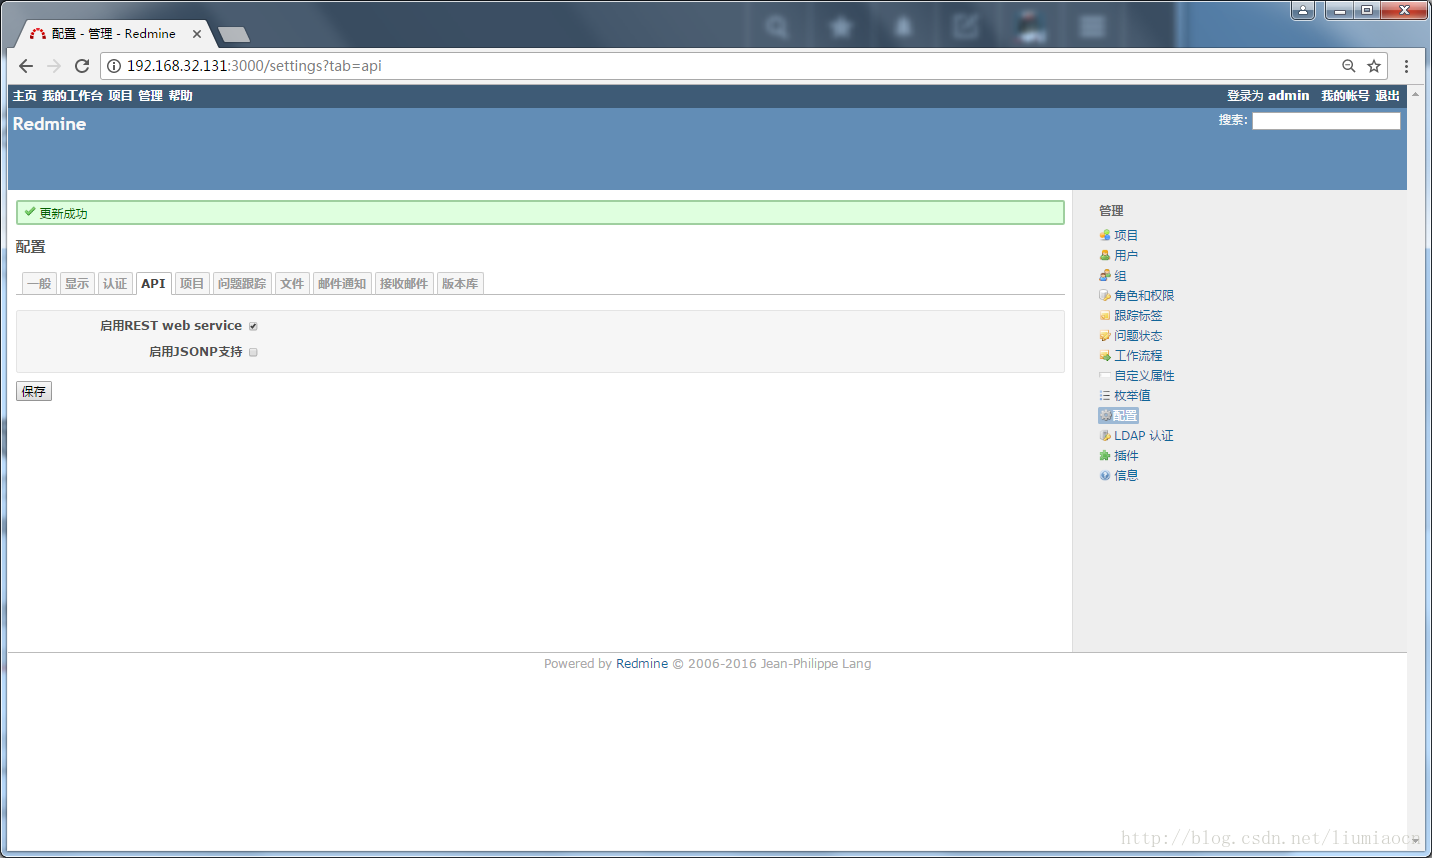Click the Redmine link in footer
1432x858 pixels.
[642, 664]
